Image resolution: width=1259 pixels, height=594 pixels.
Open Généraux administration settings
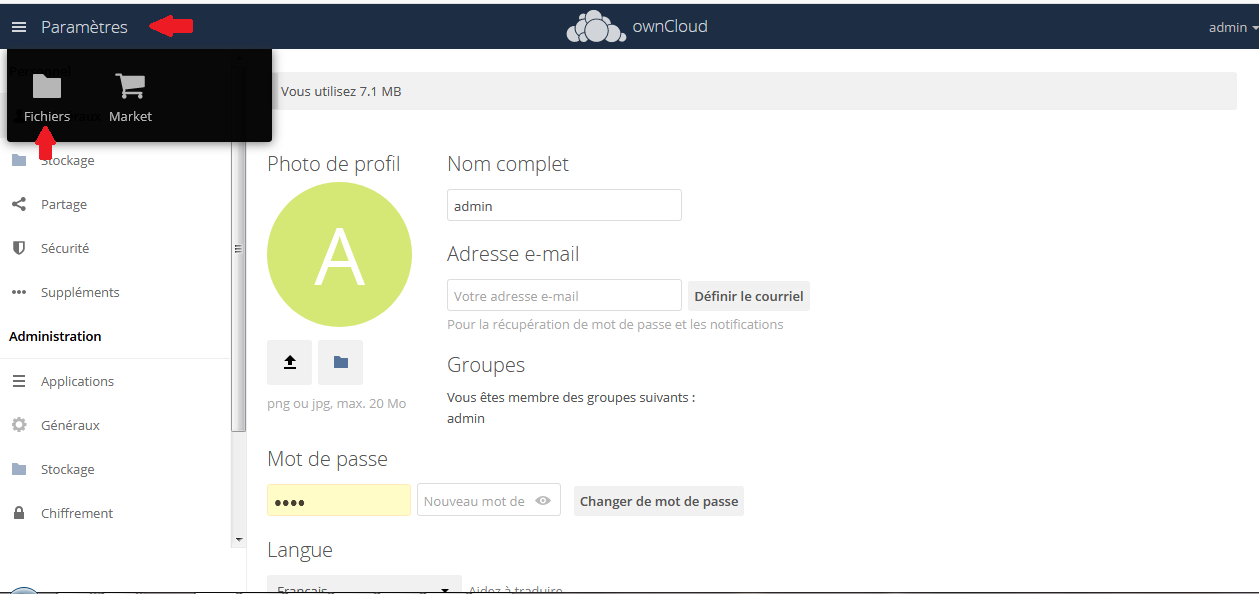point(70,425)
